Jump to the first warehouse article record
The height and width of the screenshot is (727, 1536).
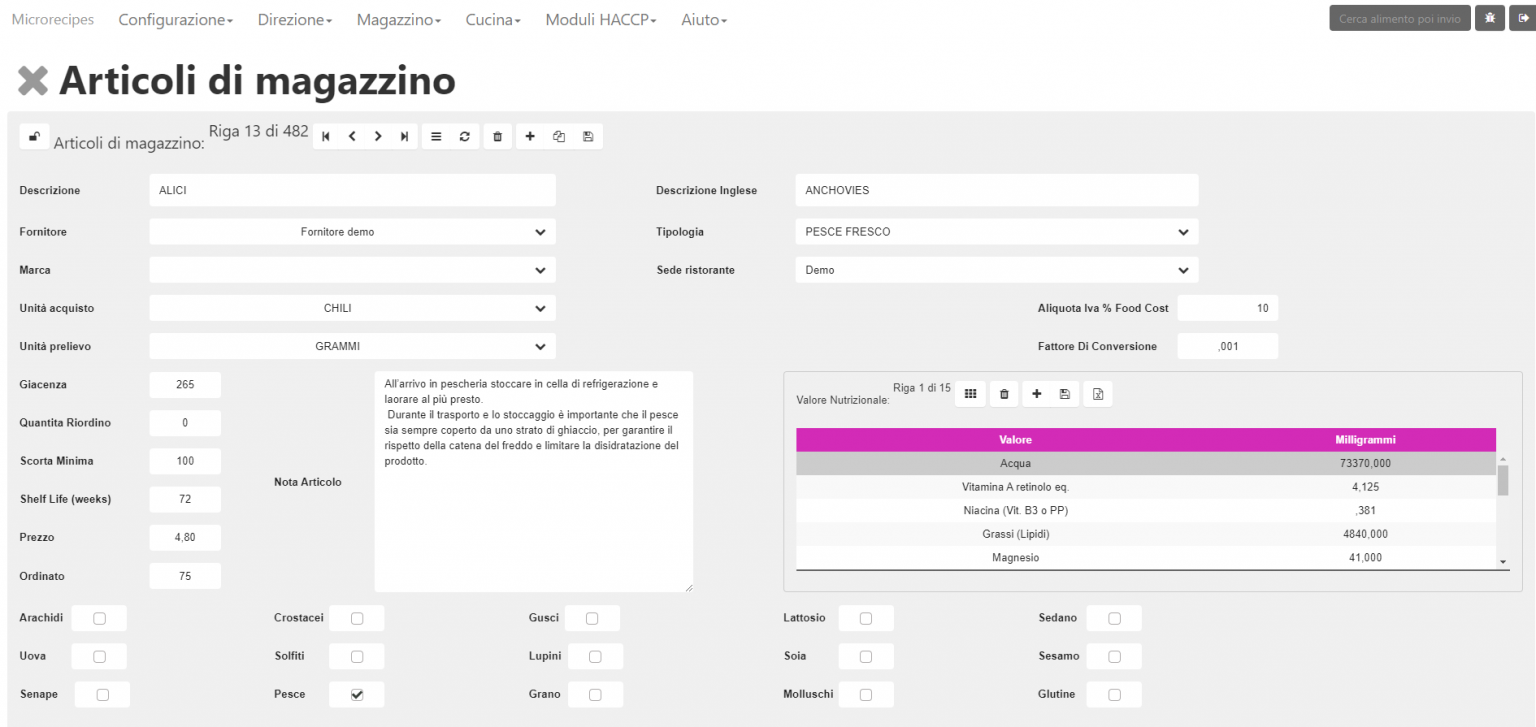[x=326, y=137]
